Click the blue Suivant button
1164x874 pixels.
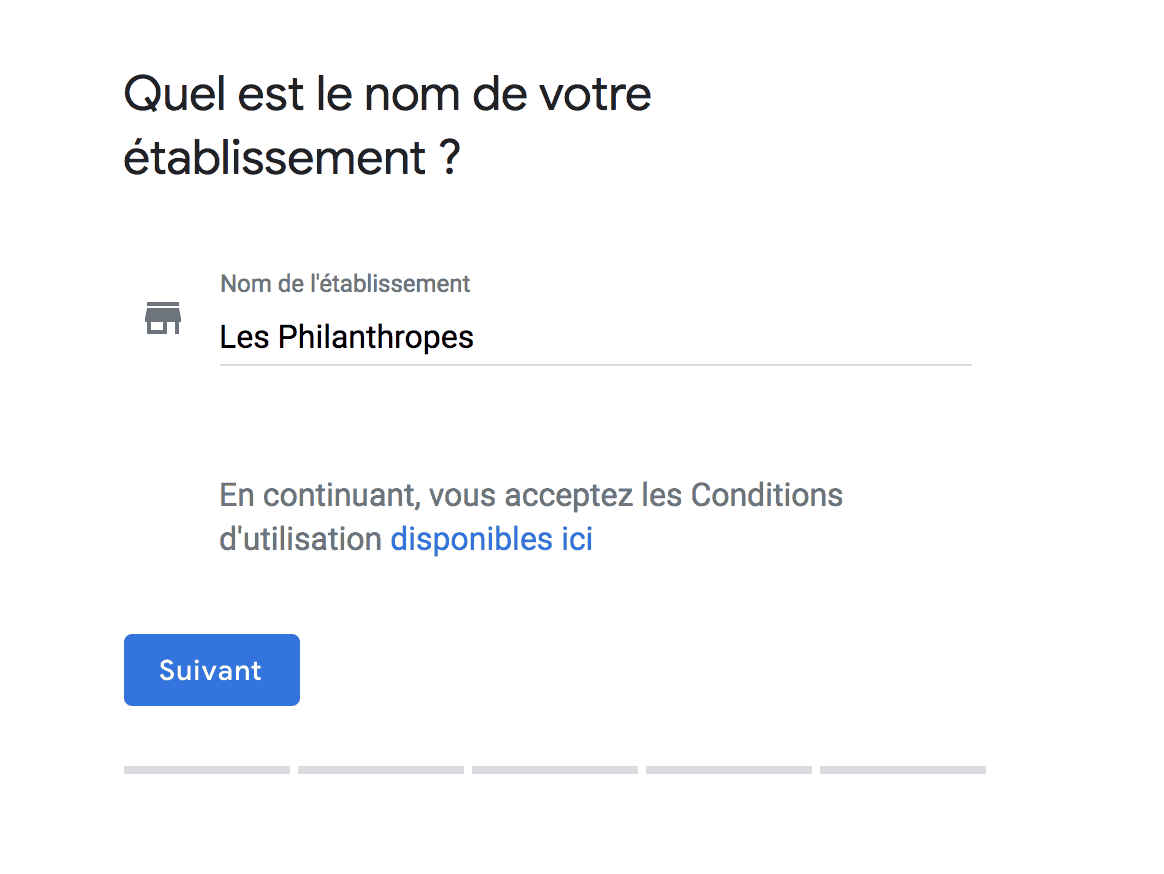[x=212, y=670]
